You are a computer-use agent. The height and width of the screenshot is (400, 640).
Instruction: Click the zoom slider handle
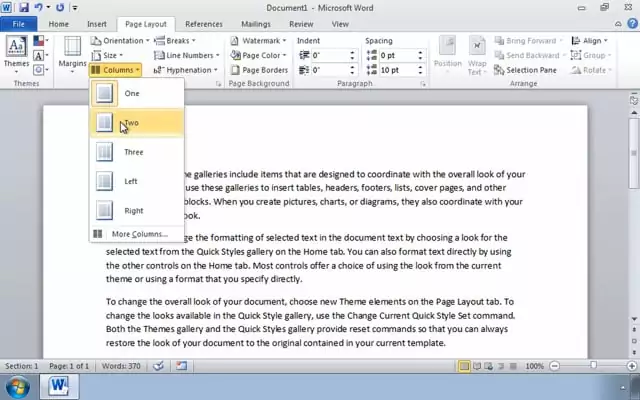[593, 366]
